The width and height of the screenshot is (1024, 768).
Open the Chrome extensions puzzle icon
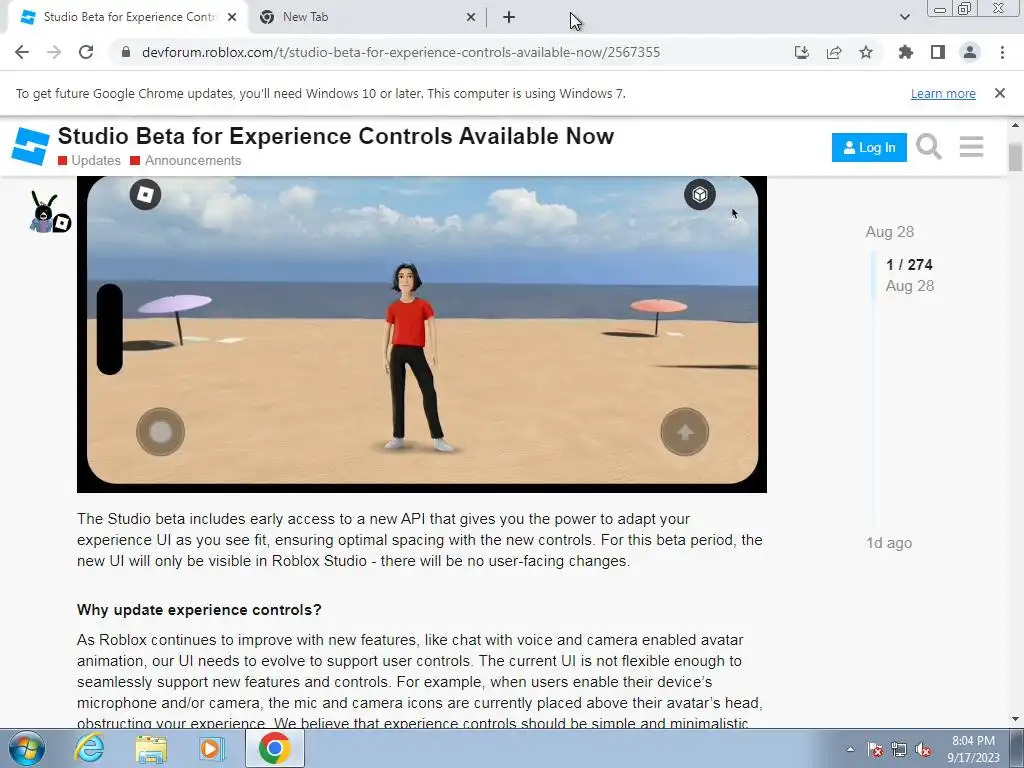pos(905,52)
